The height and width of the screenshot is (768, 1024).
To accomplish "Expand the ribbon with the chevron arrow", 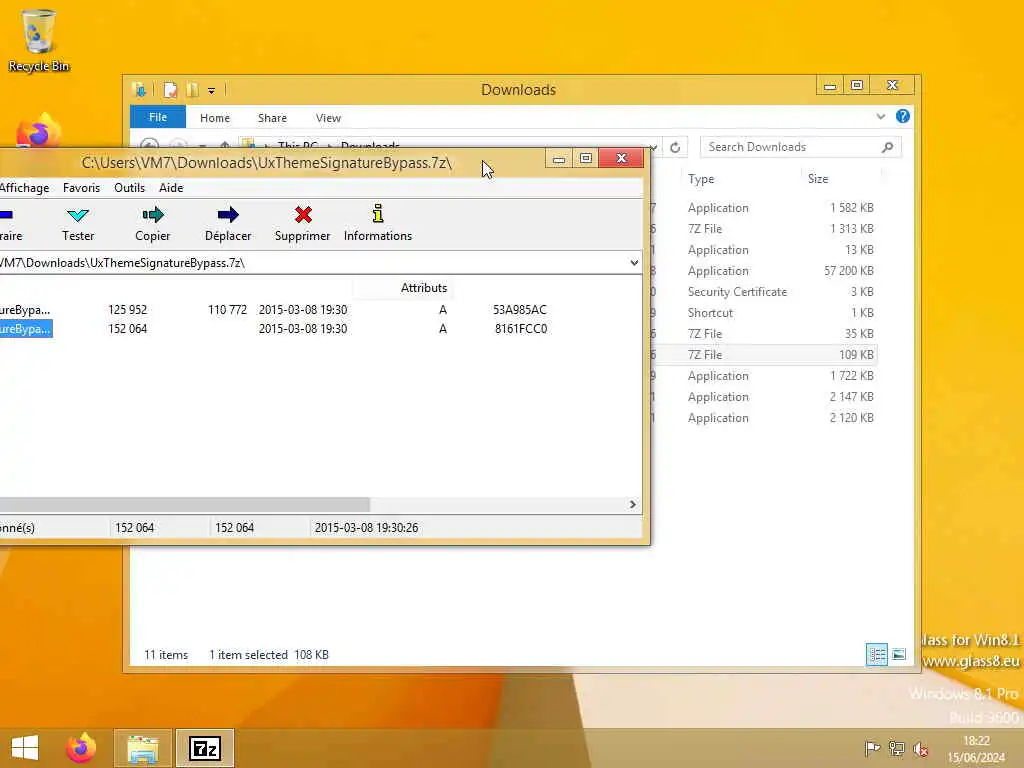I will [x=880, y=117].
